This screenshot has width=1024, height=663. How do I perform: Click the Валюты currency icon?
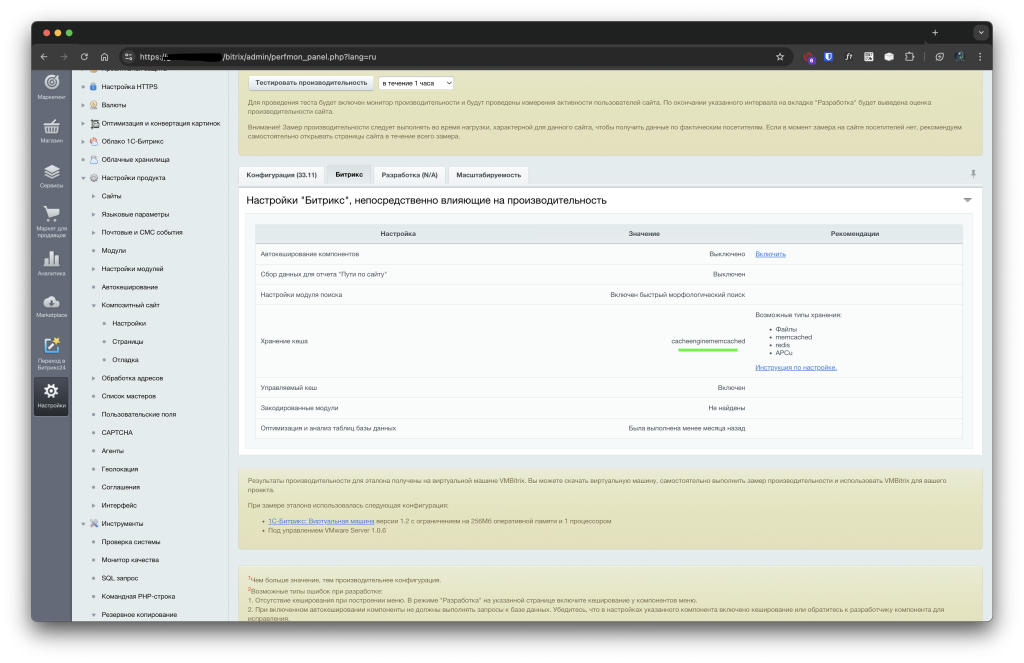(x=93, y=105)
